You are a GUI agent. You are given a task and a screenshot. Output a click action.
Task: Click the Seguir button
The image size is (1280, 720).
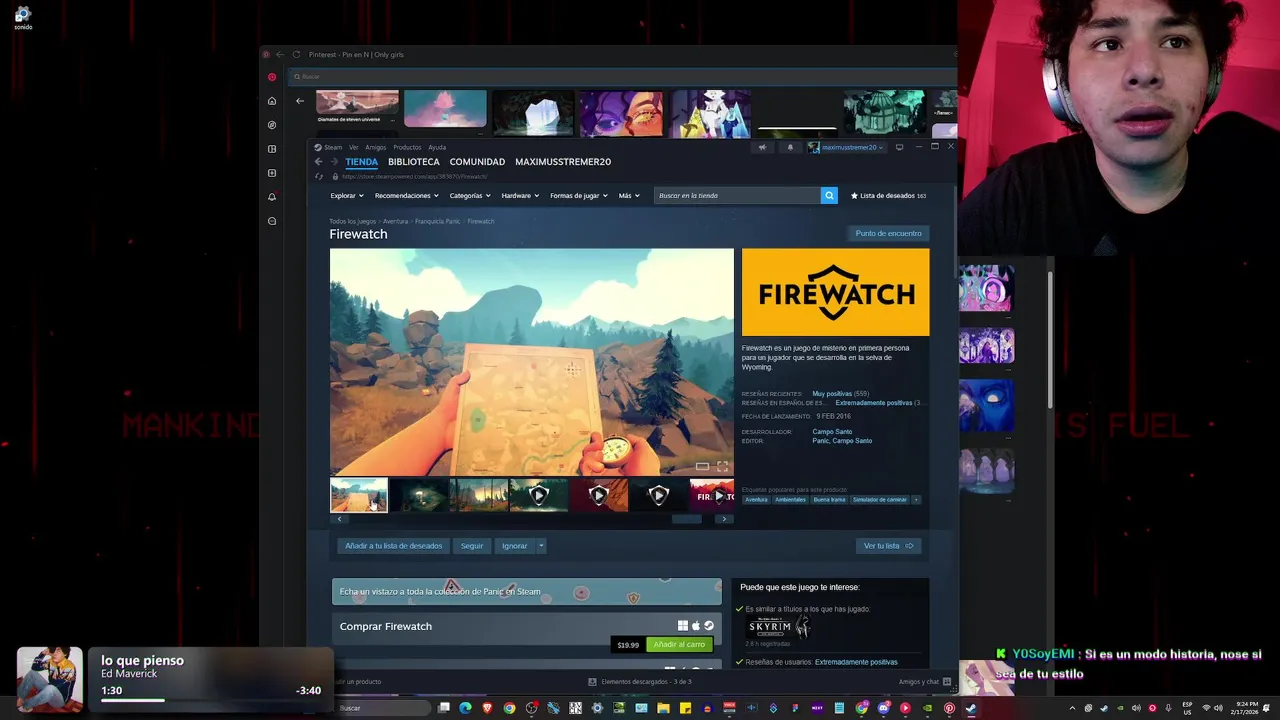click(x=472, y=546)
